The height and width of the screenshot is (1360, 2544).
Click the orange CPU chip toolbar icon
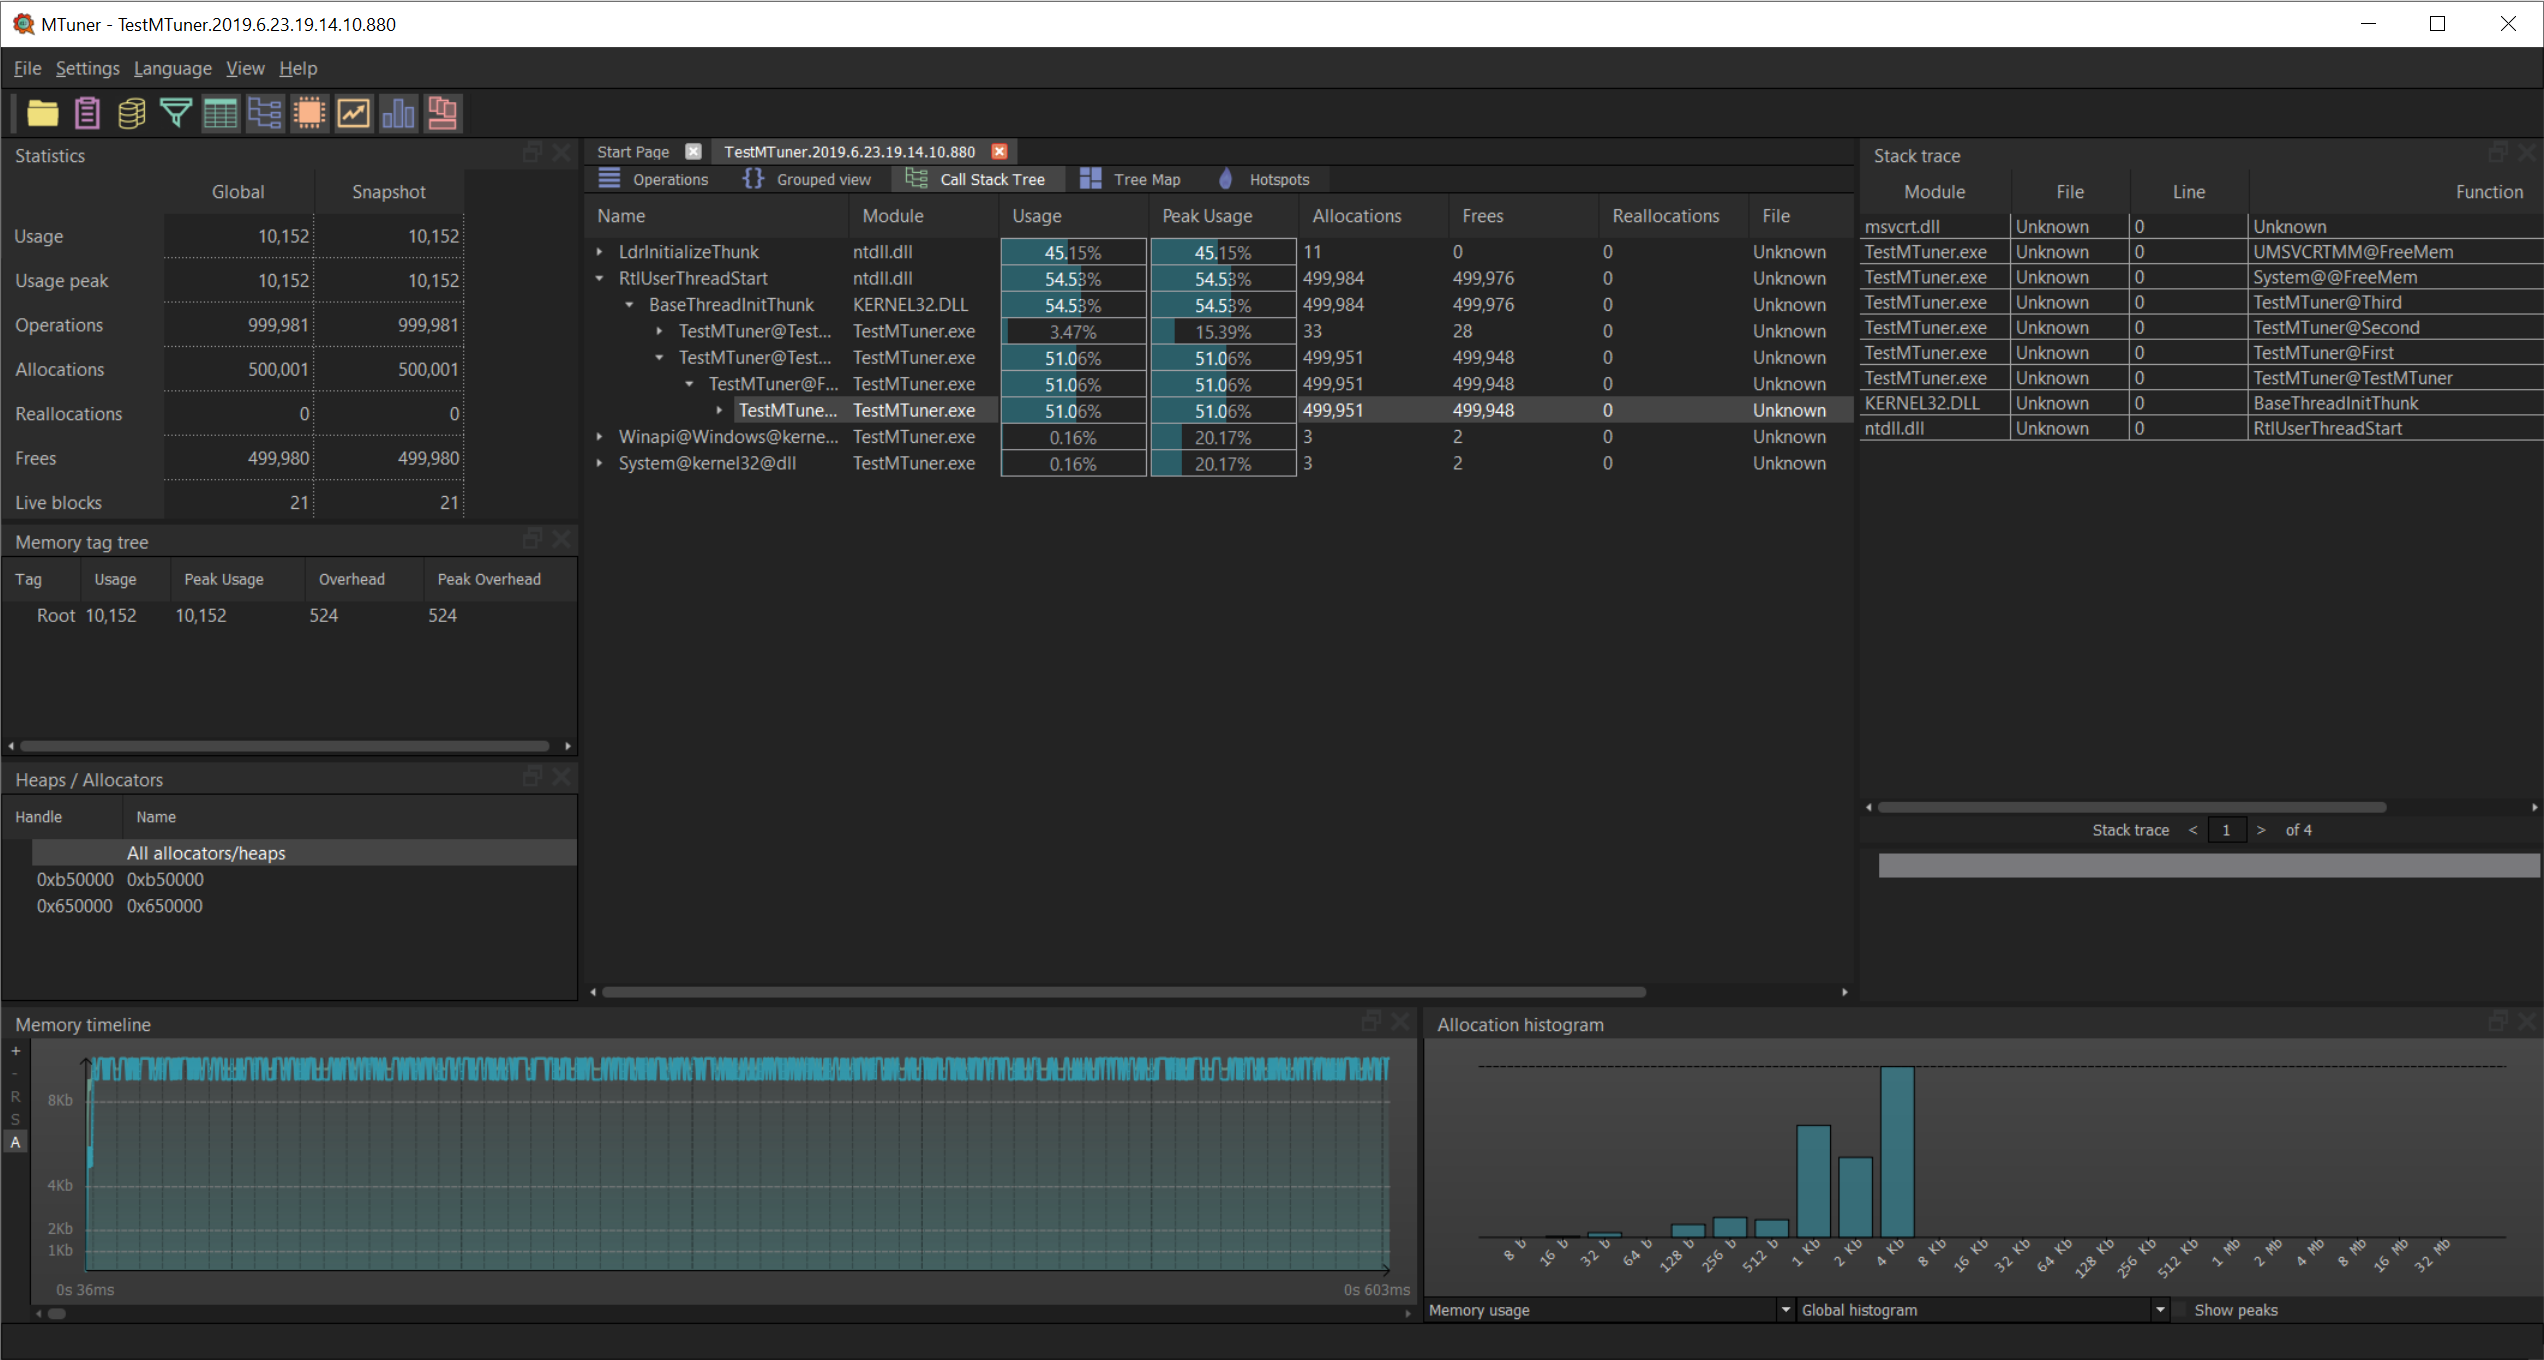point(309,113)
